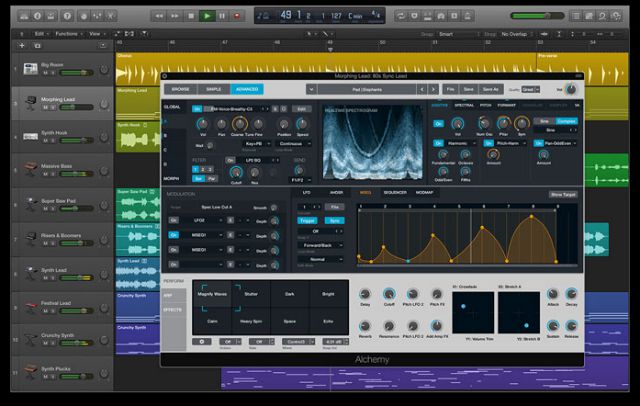Open the Functions menu dropdown
This screenshot has height=406, width=640.
pos(69,34)
